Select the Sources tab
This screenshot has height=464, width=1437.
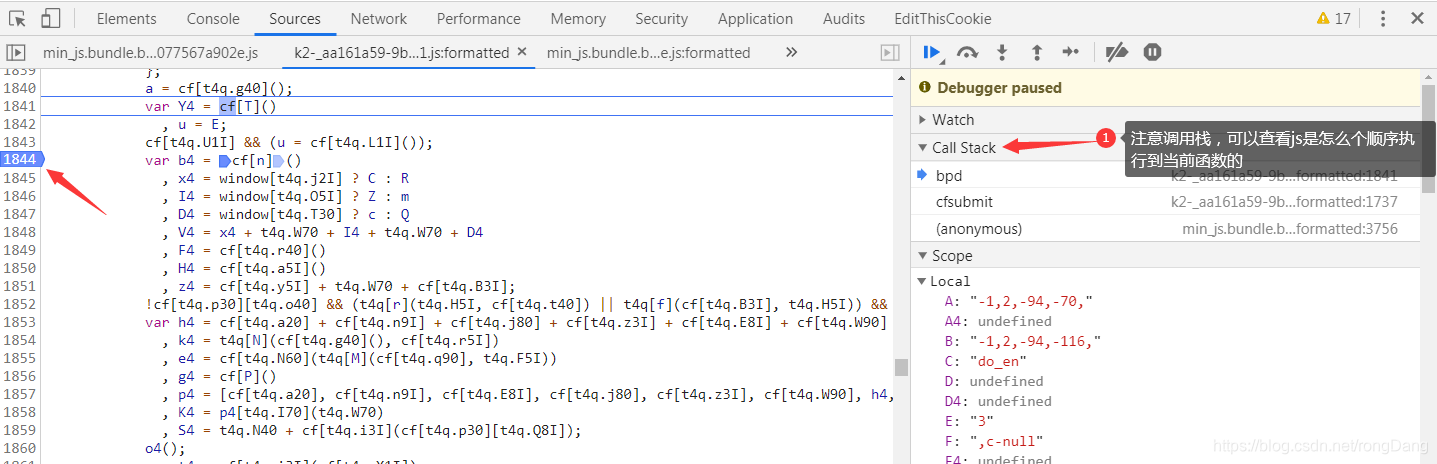pyautogui.click(x=295, y=18)
